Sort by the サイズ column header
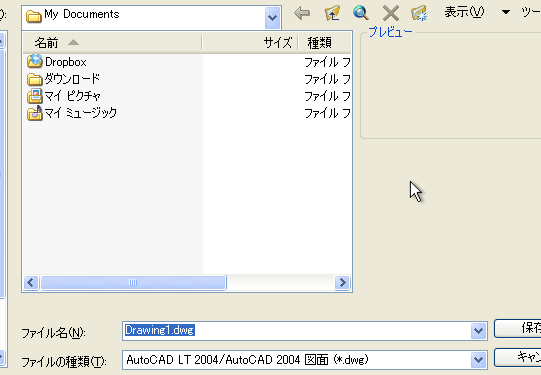The image size is (541, 375). [250, 43]
